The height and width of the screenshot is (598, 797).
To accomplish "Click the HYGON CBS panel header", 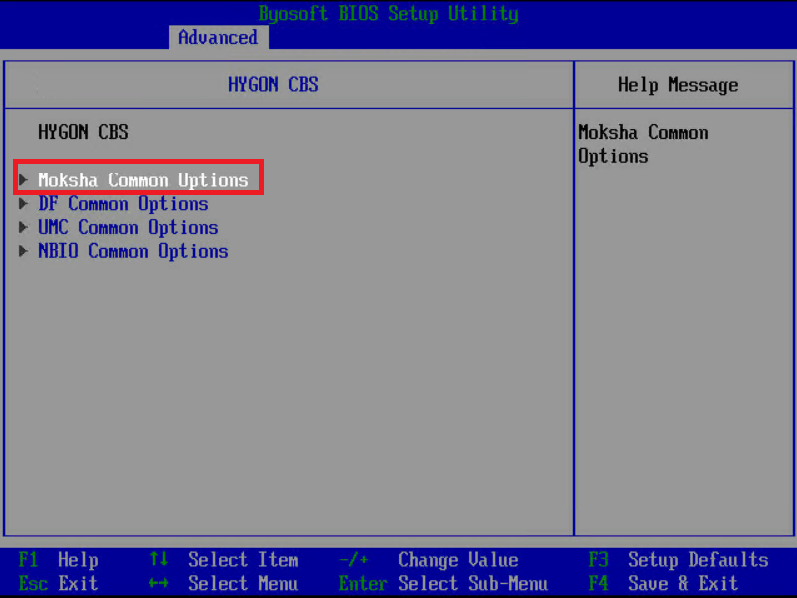I will point(273,84).
